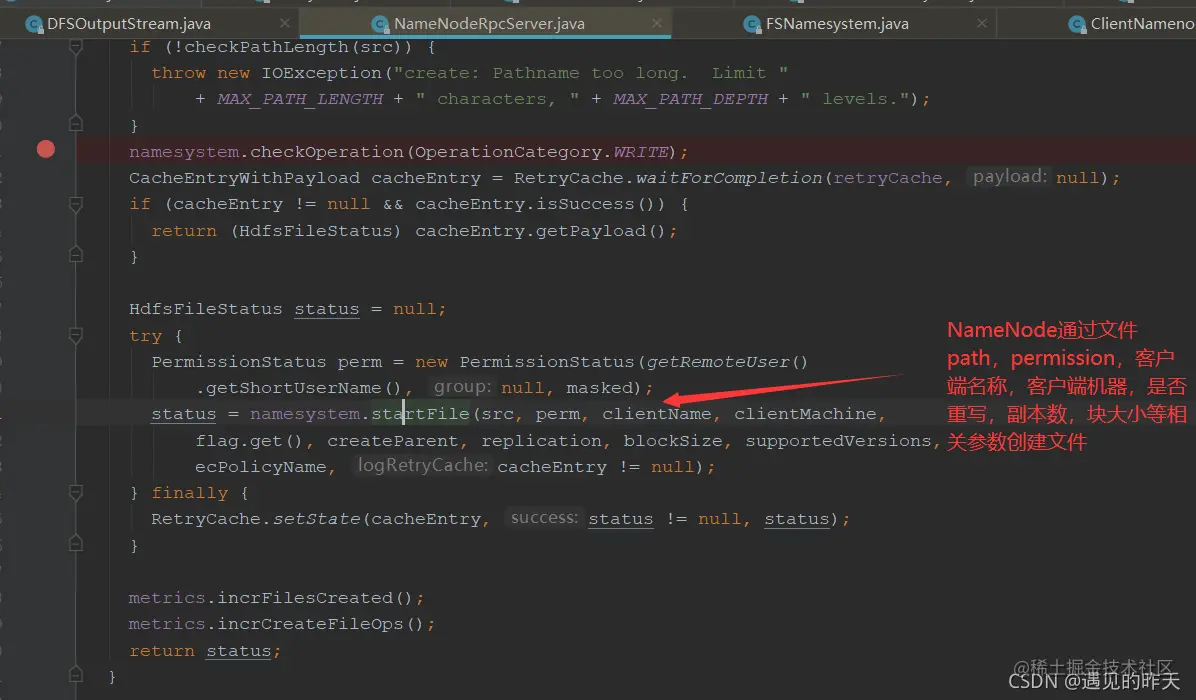
Task: Click the ecPolicyName argument
Action: pos(261,467)
